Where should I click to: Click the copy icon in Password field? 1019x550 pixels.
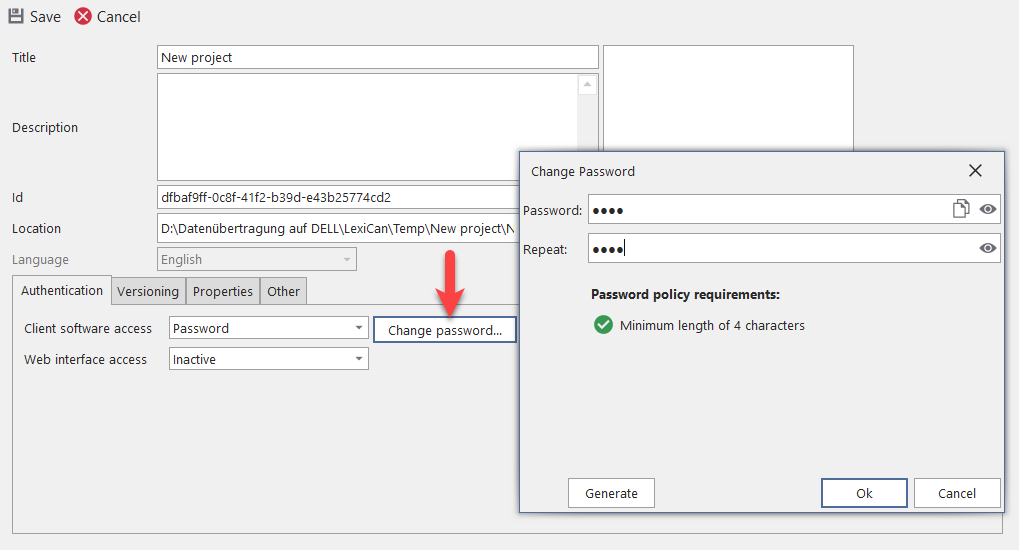pos(961,209)
